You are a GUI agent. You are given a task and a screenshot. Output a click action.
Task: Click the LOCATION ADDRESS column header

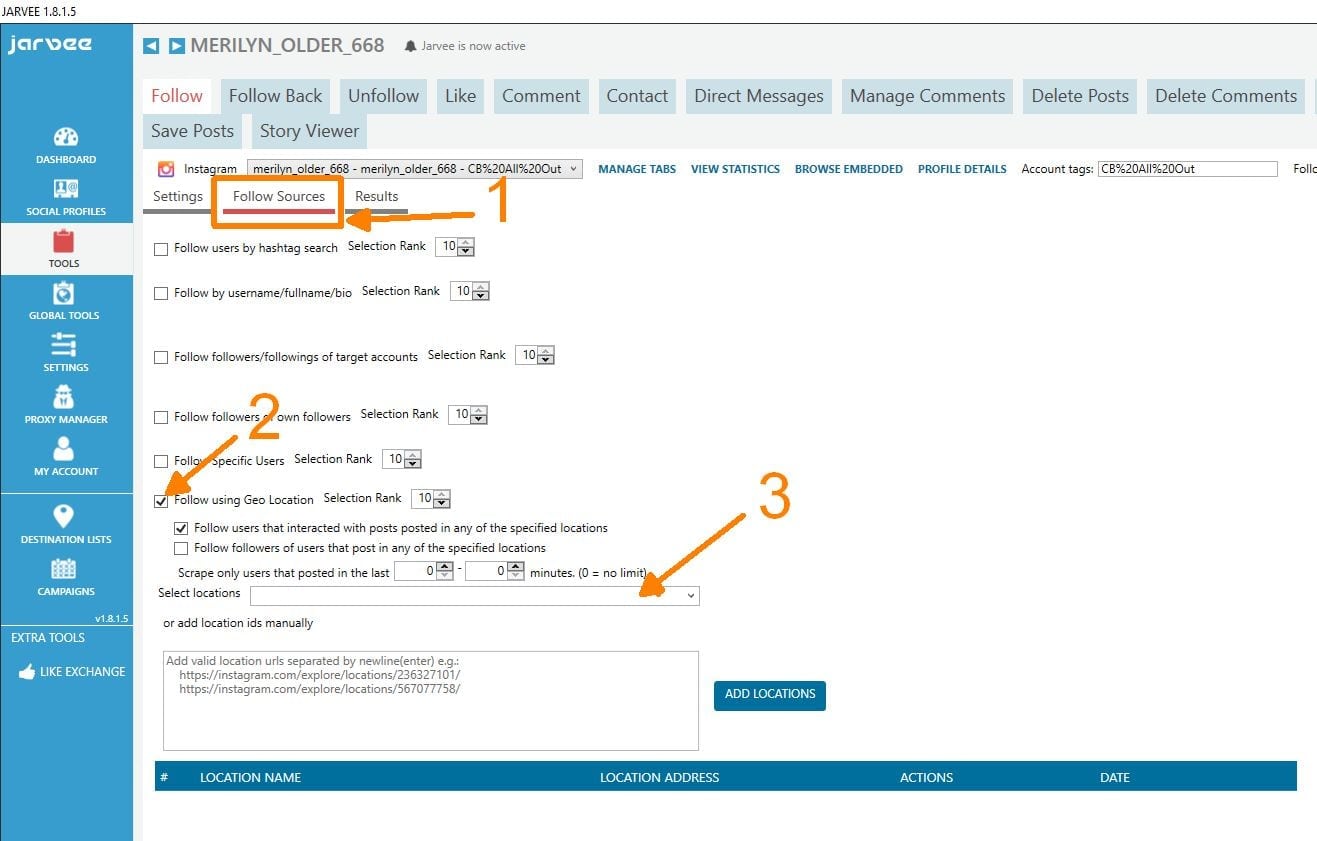[x=659, y=777]
